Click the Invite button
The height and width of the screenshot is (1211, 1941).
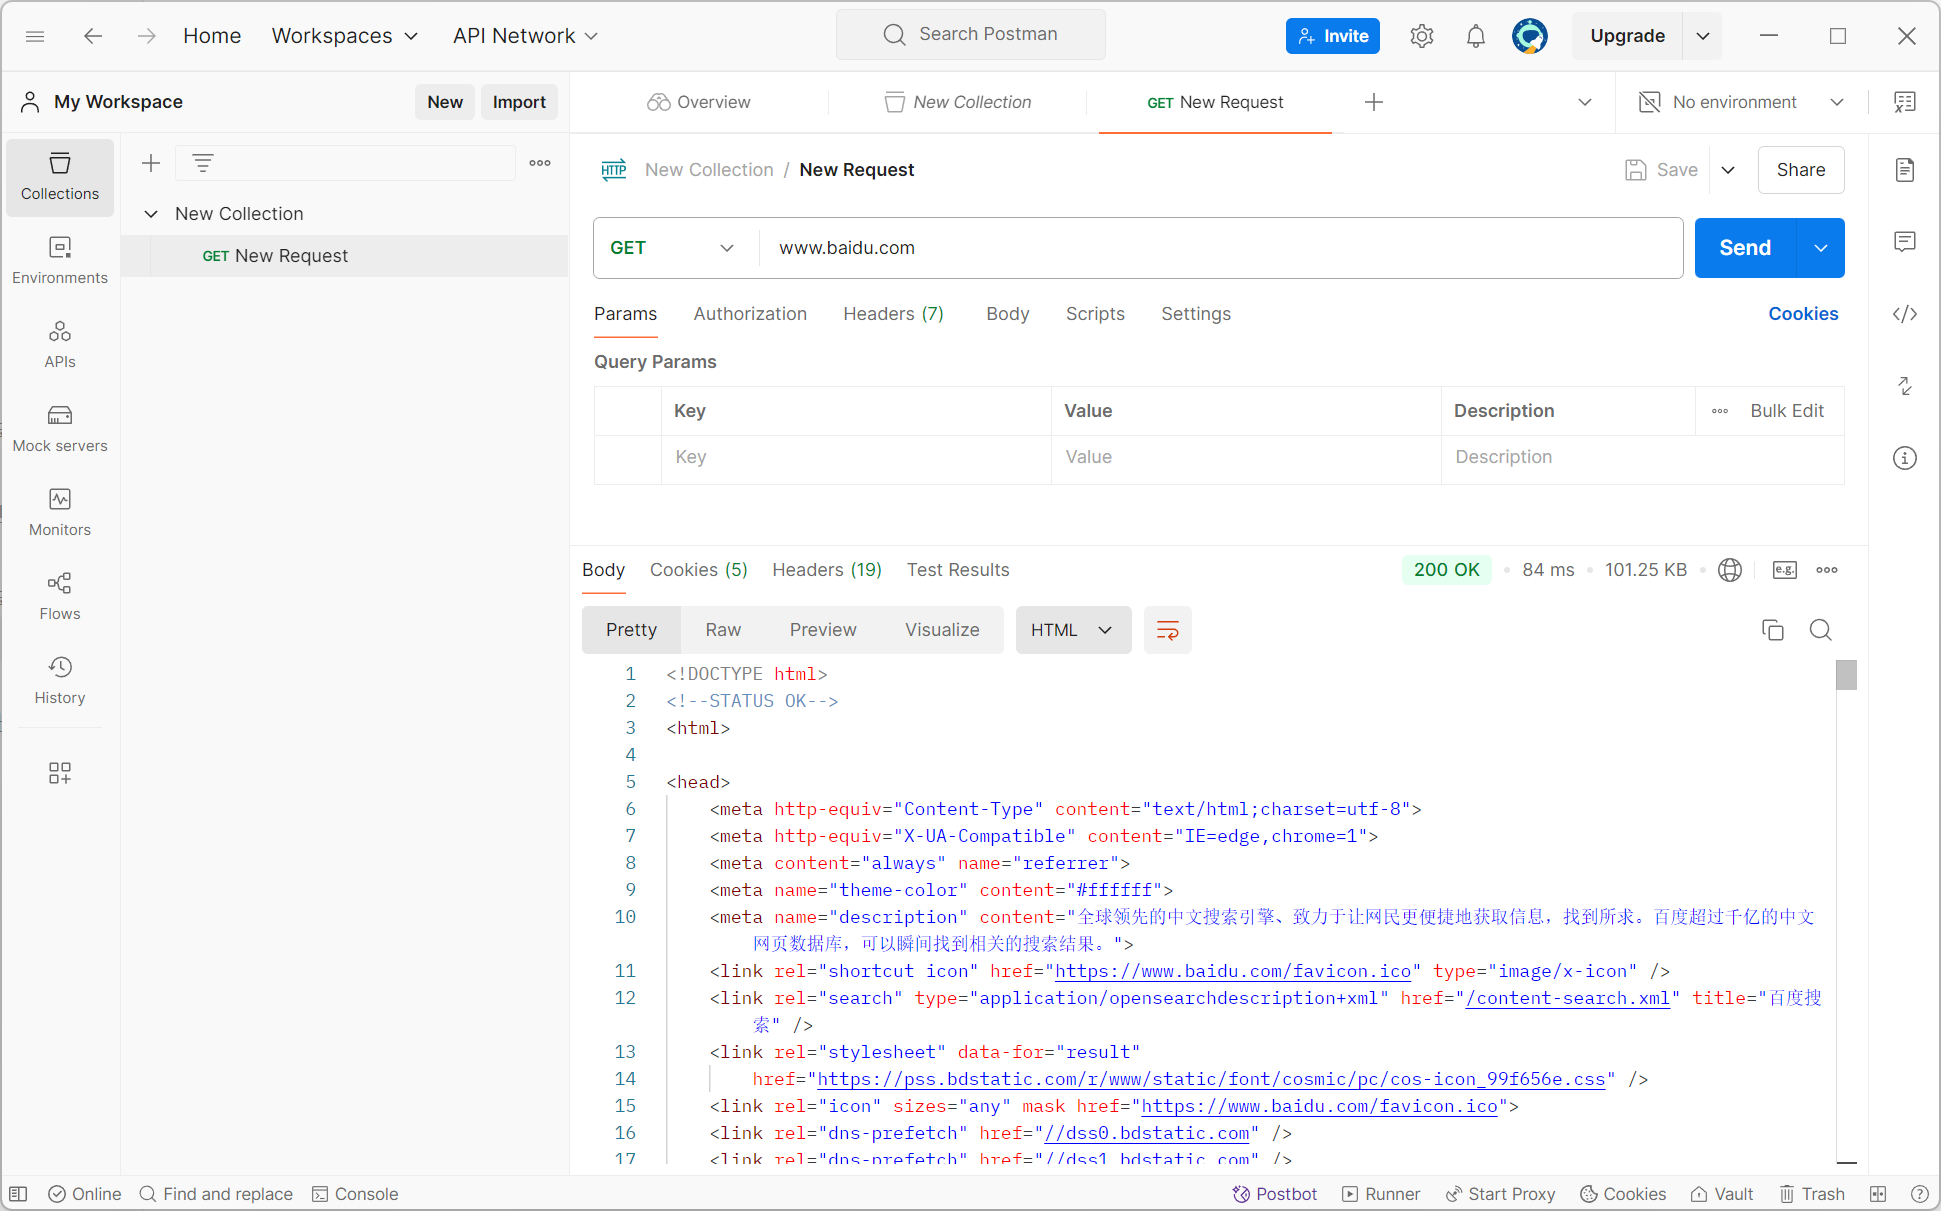click(1333, 36)
